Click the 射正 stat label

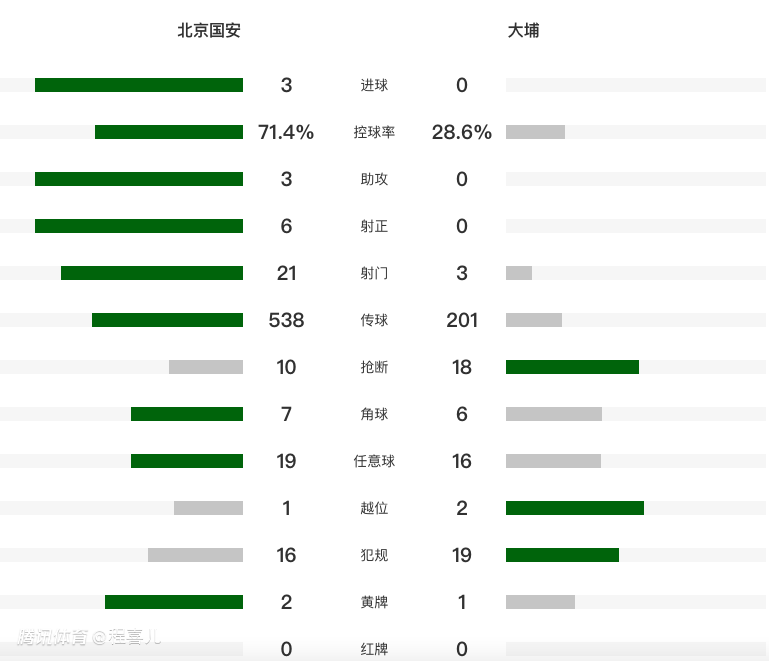374,227
